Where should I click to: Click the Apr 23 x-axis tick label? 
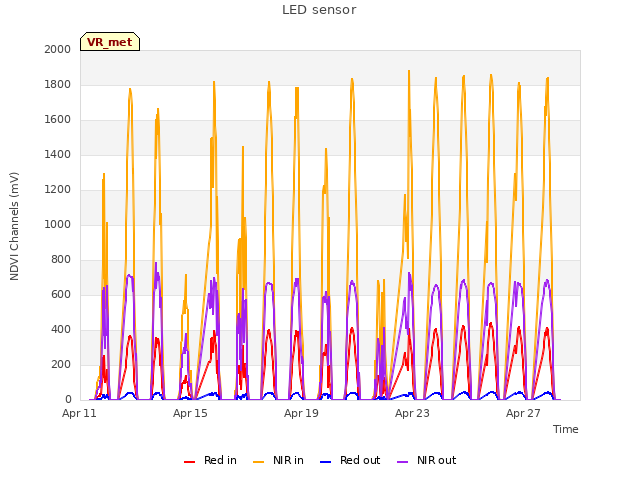coord(412,413)
